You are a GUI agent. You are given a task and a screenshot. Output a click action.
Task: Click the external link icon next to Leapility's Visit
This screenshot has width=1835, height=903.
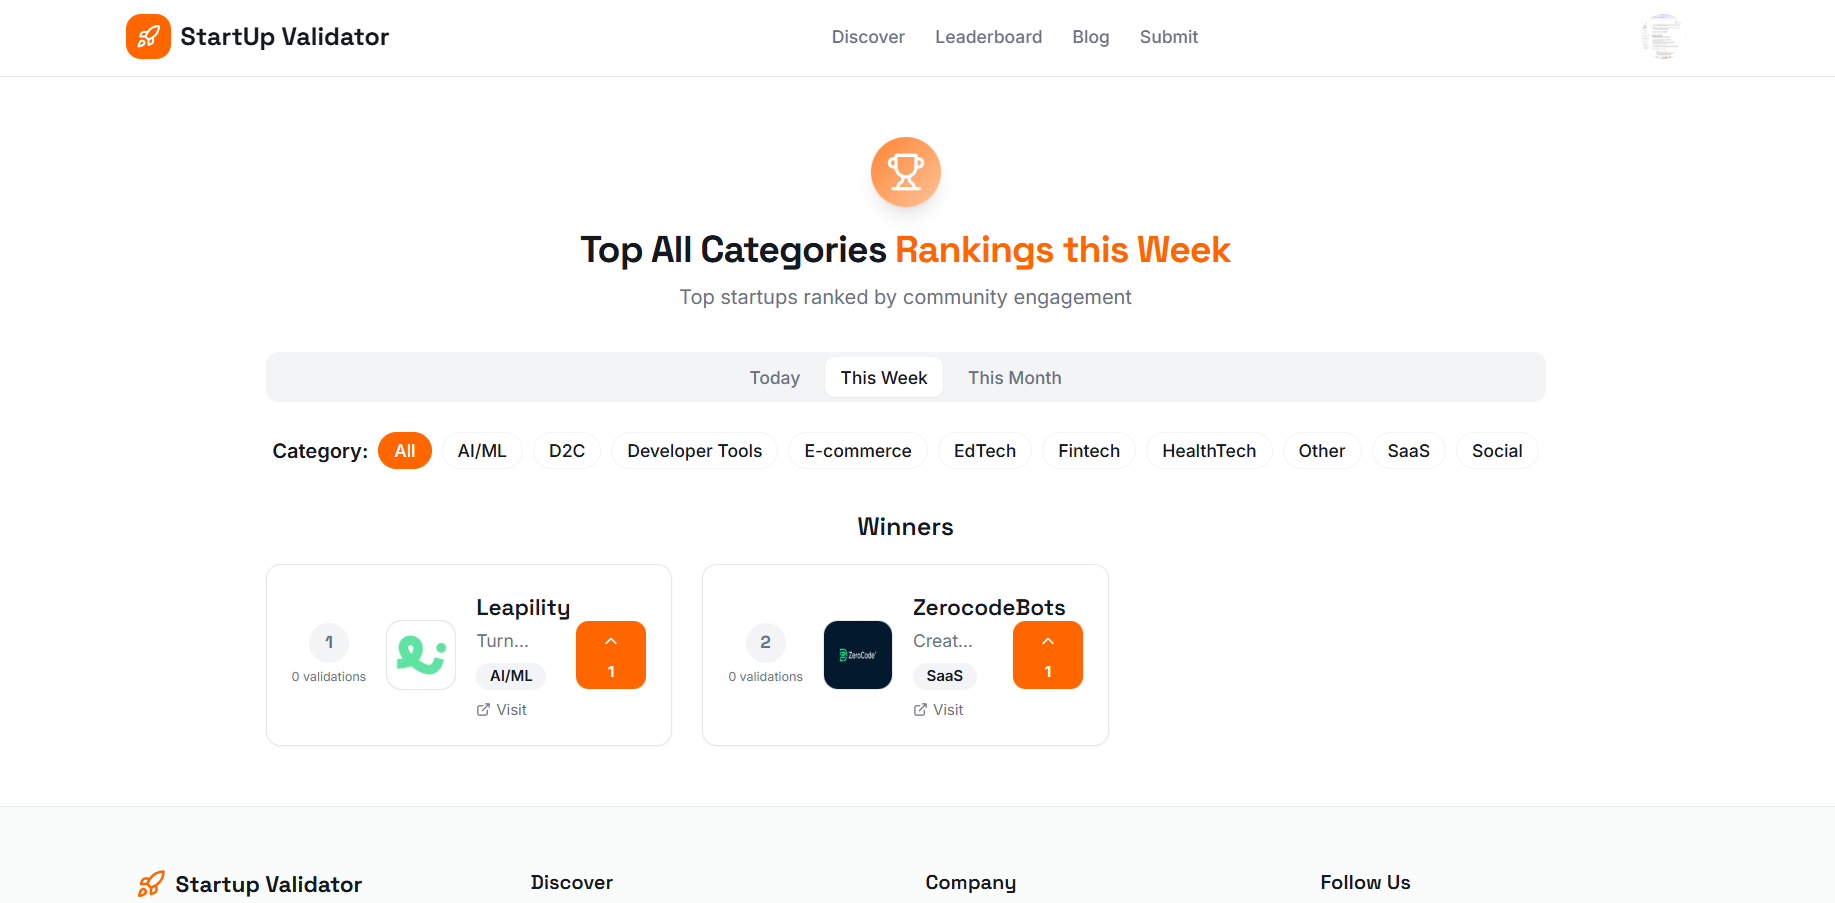tap(482, 709)
